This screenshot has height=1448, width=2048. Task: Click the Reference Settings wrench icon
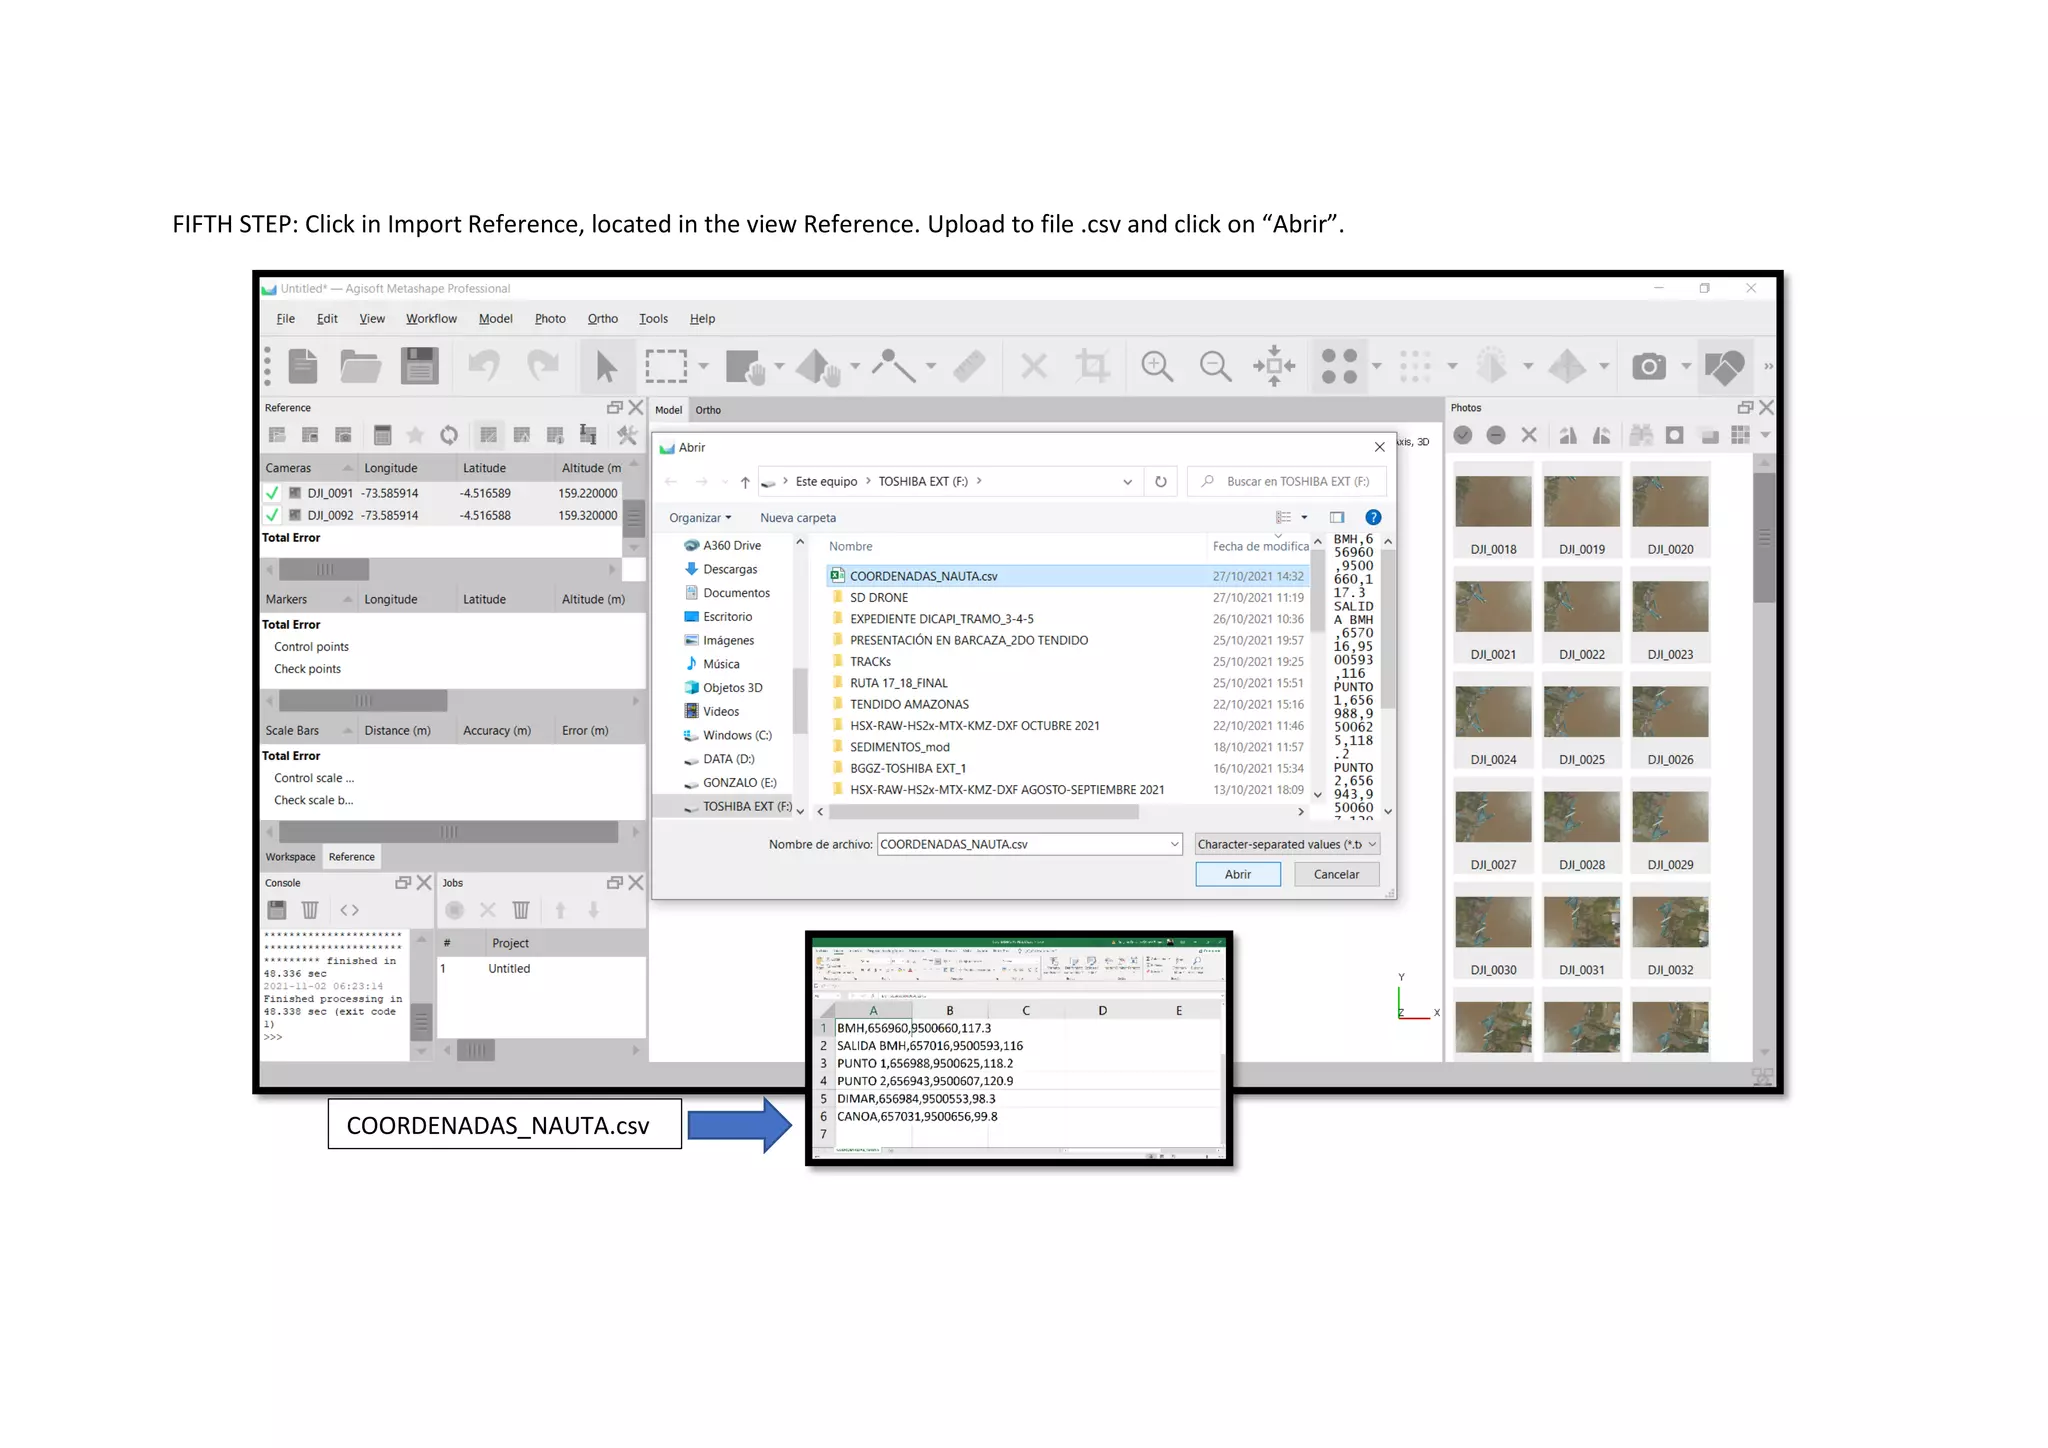tap(627, 435)
